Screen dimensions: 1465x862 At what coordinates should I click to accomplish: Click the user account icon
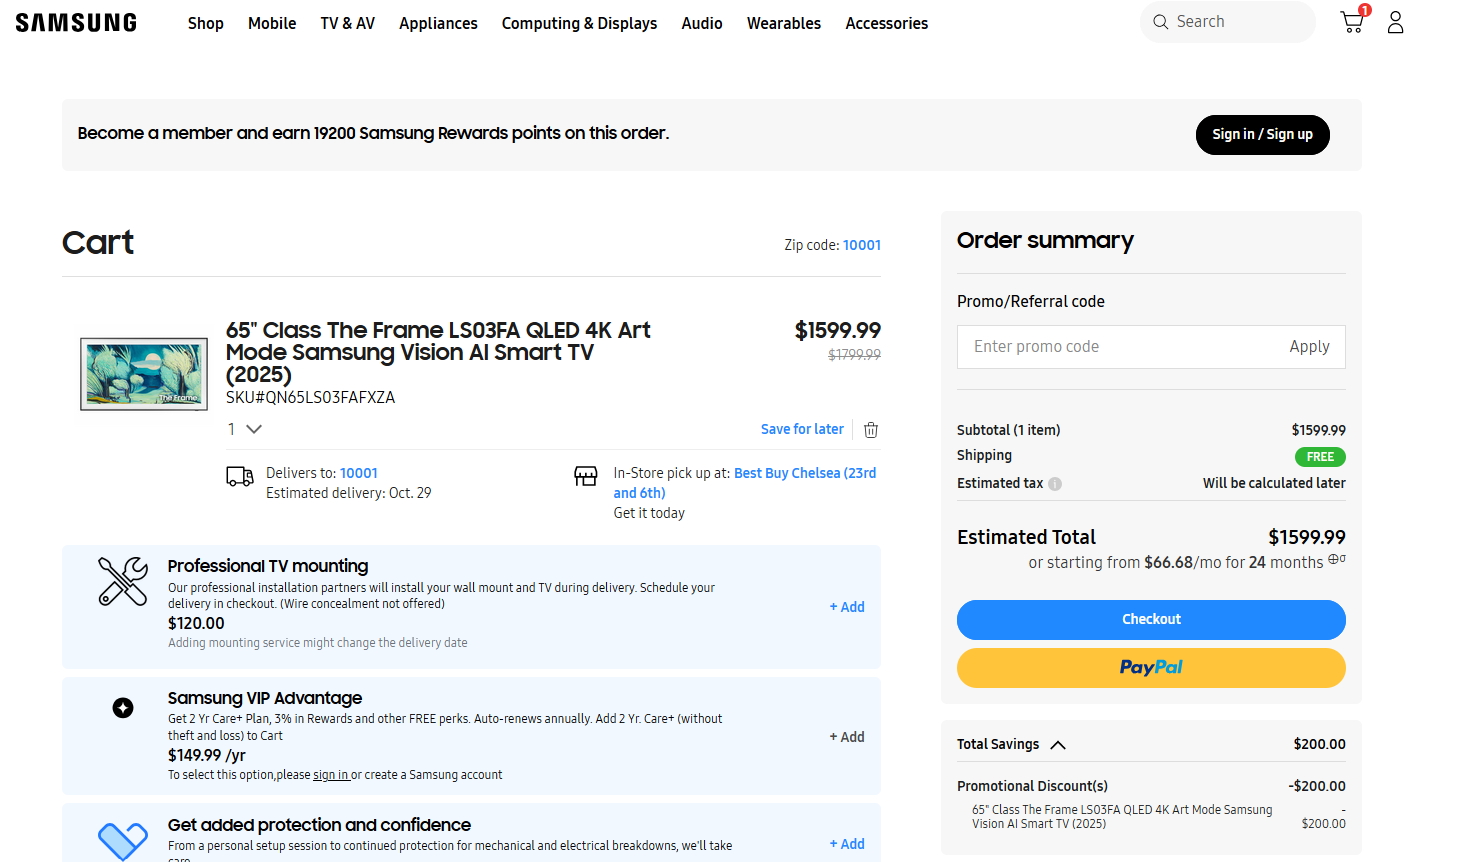click(1395, 22)
